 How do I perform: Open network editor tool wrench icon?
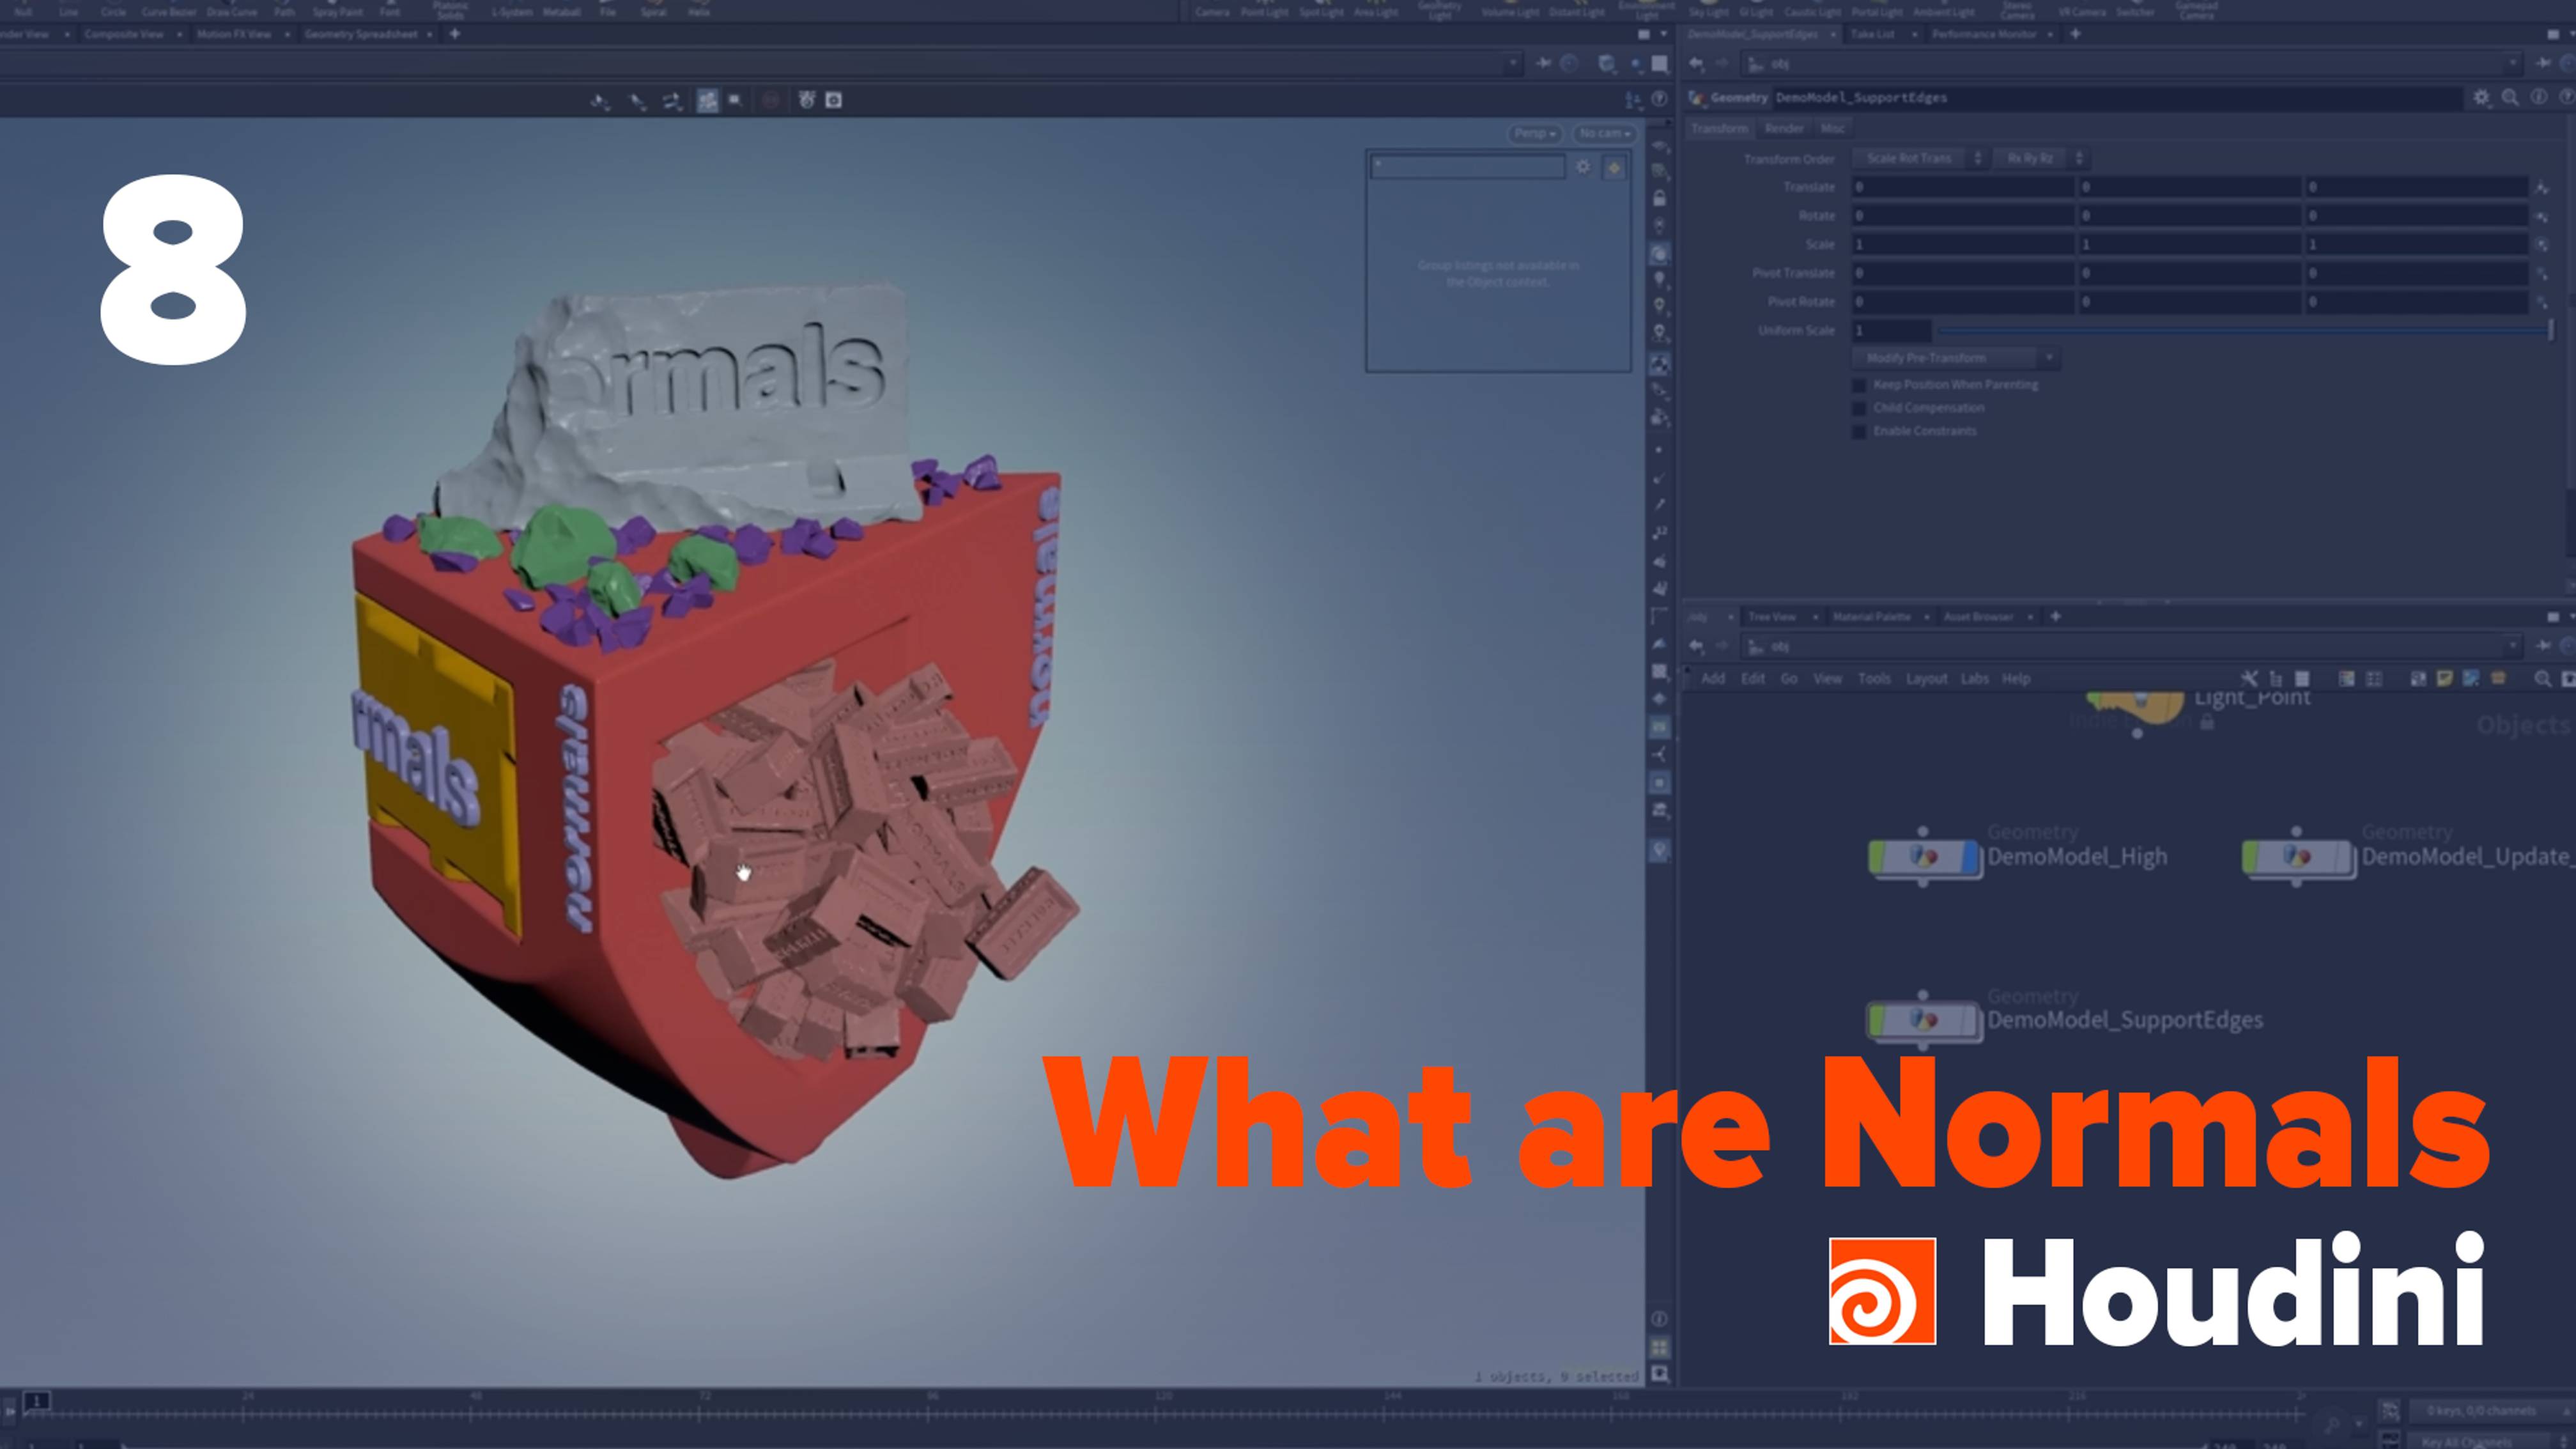2249,678
